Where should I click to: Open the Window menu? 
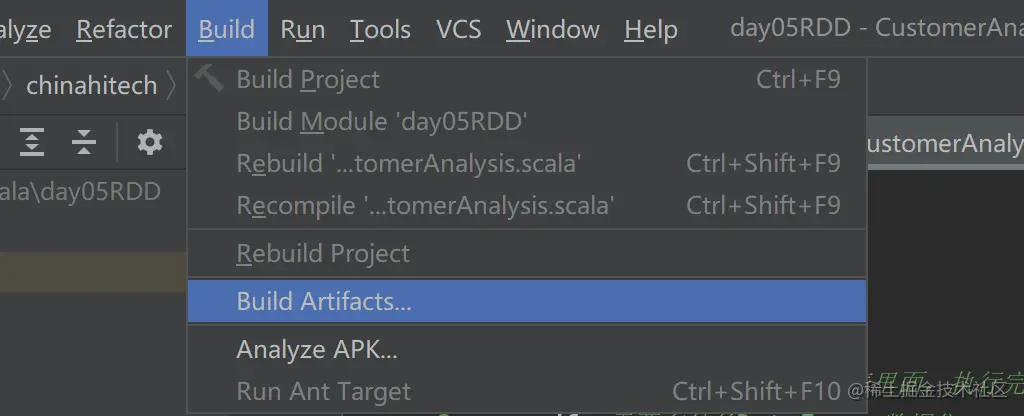click(552, 29)
